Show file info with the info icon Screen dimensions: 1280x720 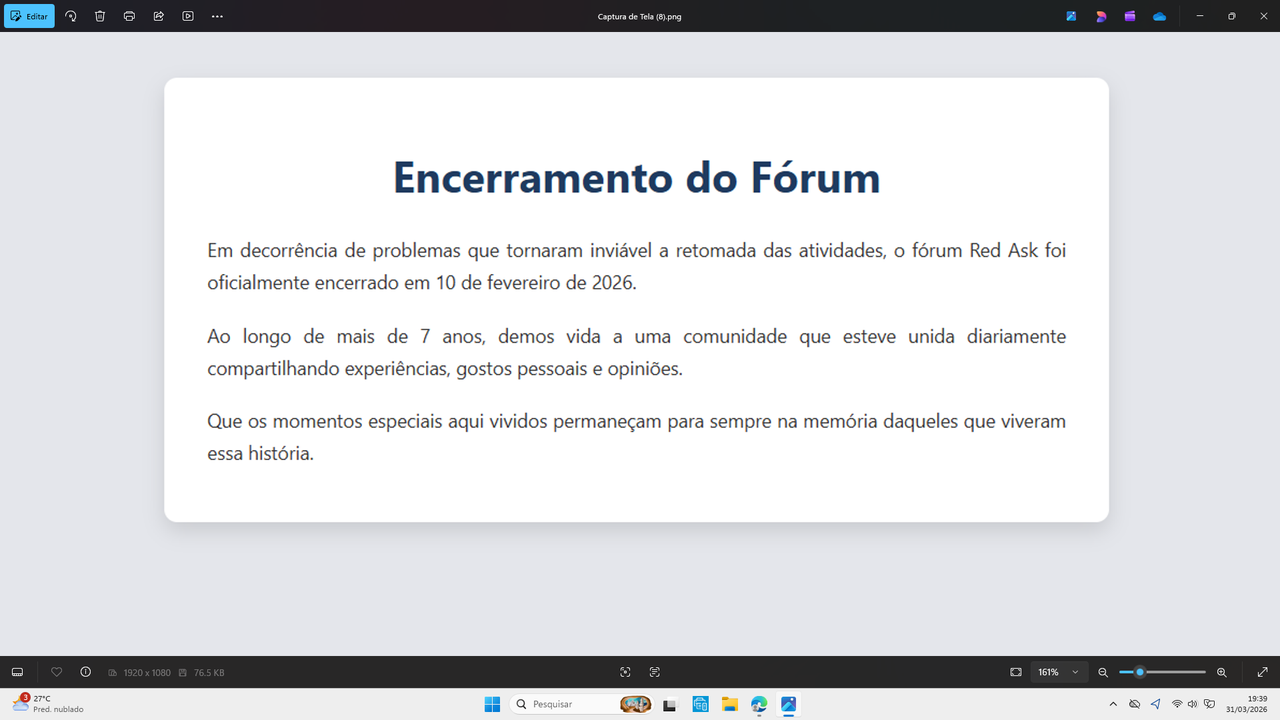[85, 672]
